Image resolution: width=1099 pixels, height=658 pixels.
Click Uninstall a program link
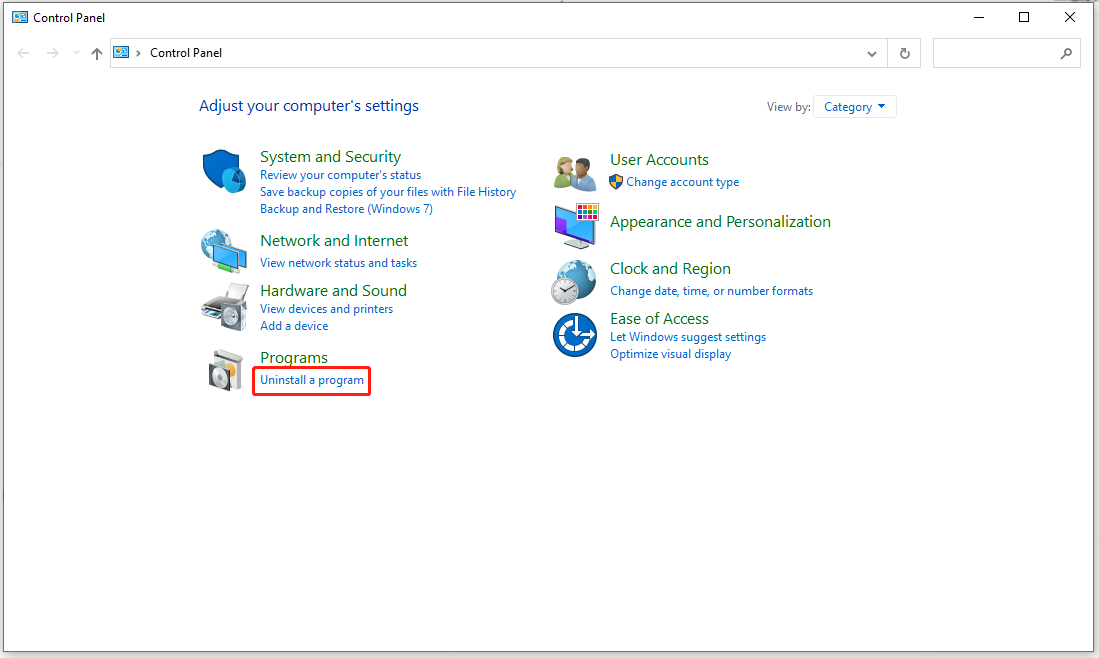(312, 380)
